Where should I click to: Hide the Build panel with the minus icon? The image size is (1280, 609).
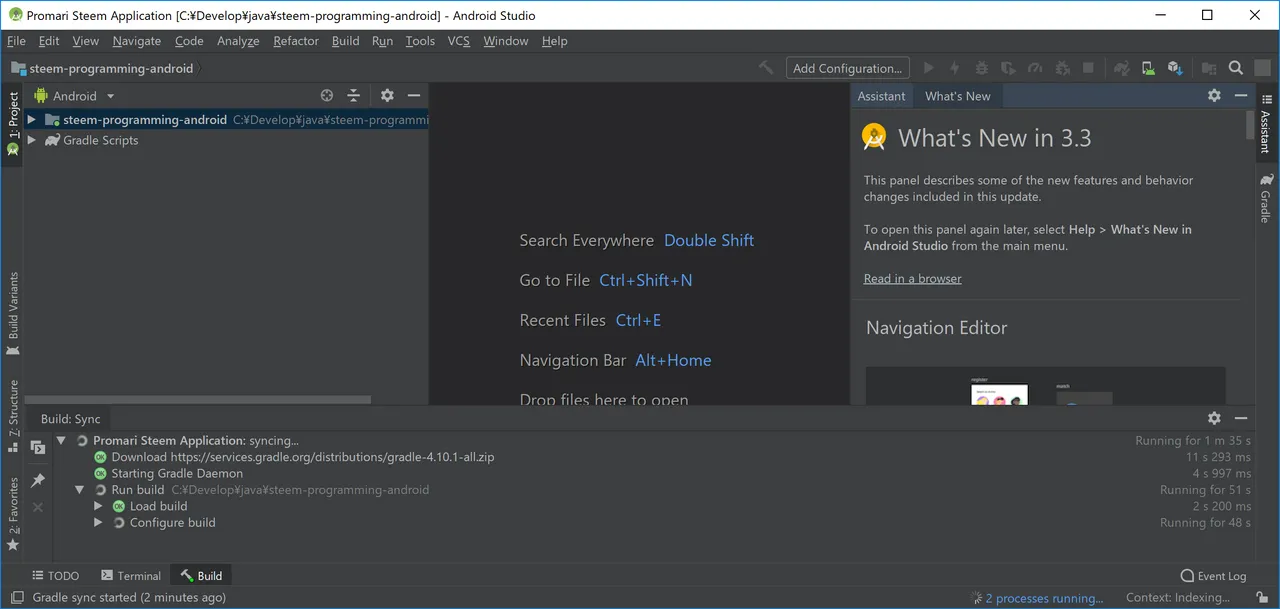tap(1241, 419)
